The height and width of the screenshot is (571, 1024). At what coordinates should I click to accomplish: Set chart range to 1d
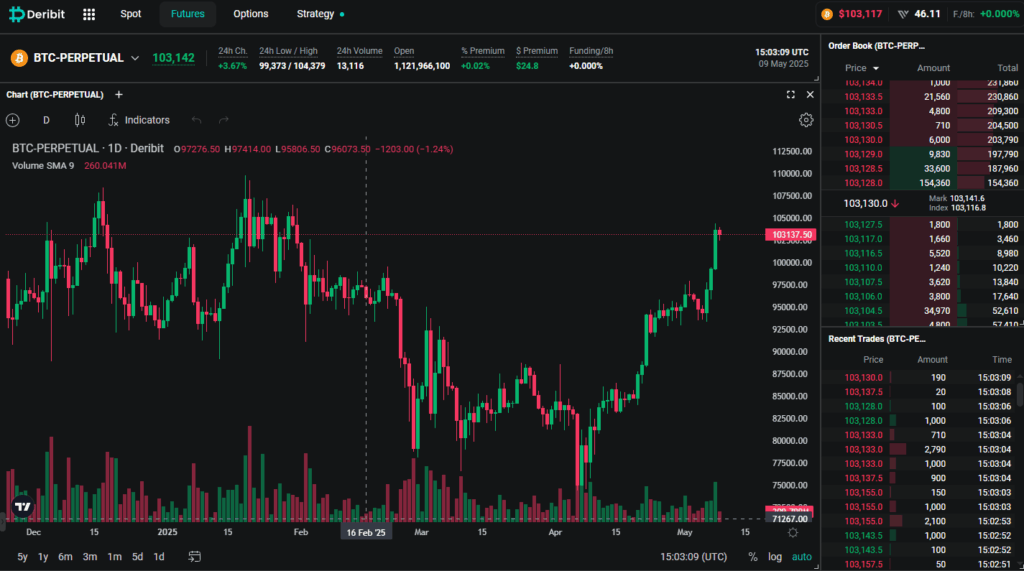pyautogui.click(x=159, y=557)
